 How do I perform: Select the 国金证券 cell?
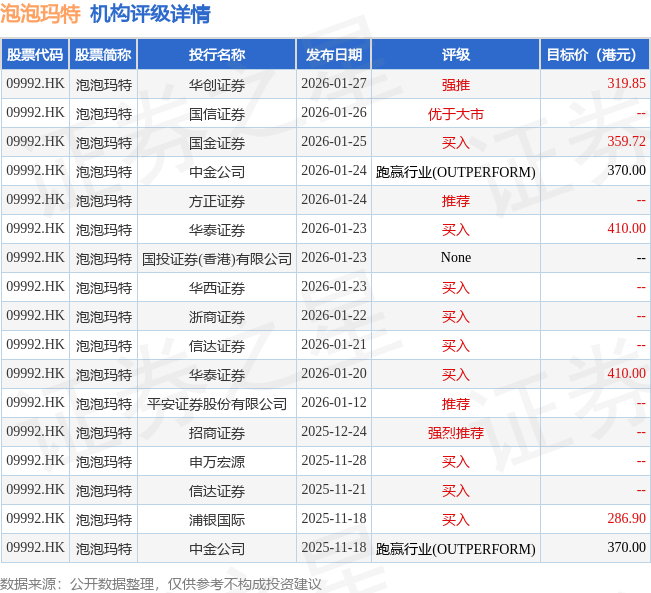217,143
